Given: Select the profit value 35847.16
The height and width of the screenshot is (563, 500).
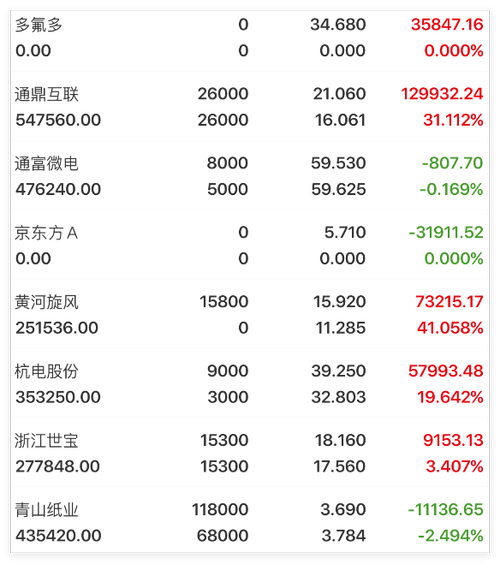Looking at the screenshot, I should click(x=447, y=25).
